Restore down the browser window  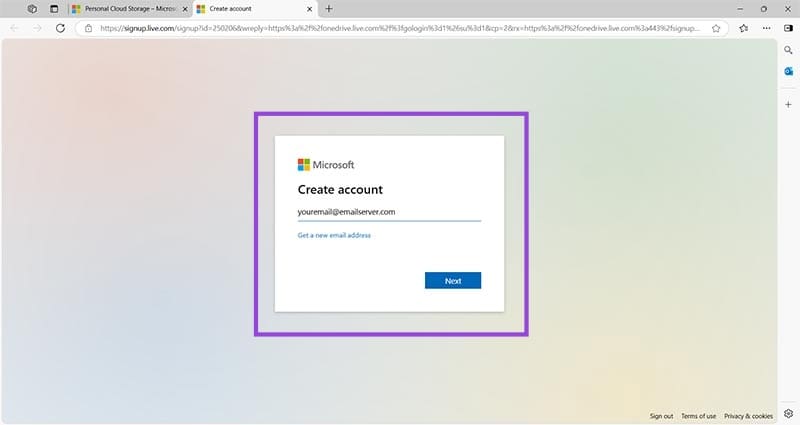[x=764, y=9]
